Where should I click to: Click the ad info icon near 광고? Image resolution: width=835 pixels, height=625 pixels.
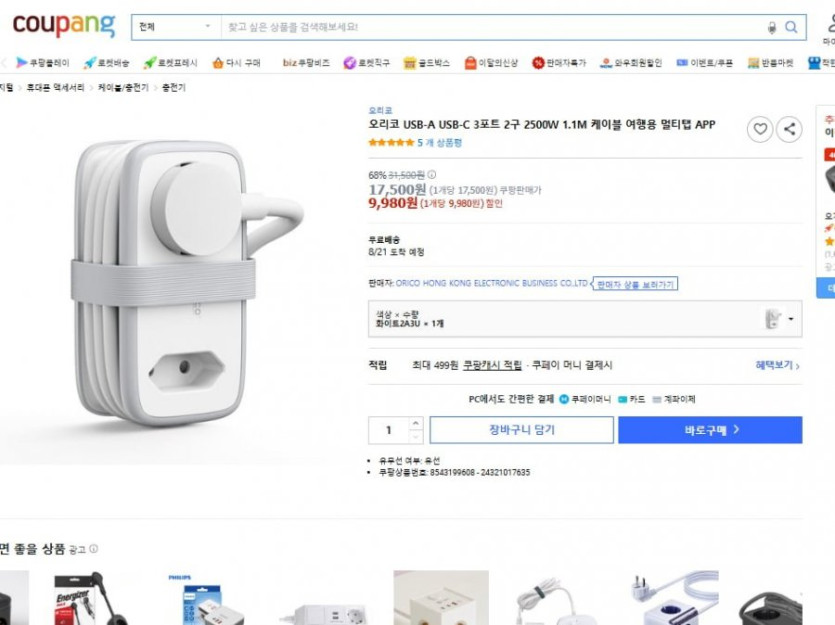pos(94,549)
